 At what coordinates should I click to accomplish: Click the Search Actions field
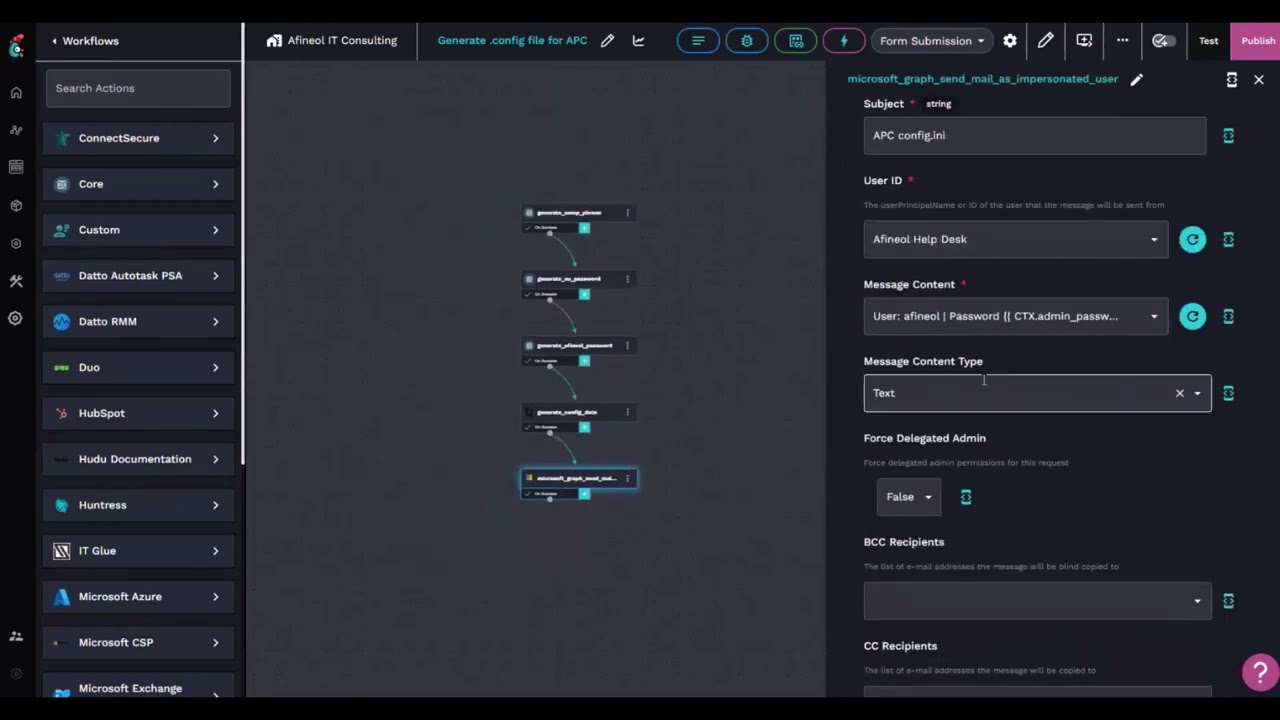point(138,88)
